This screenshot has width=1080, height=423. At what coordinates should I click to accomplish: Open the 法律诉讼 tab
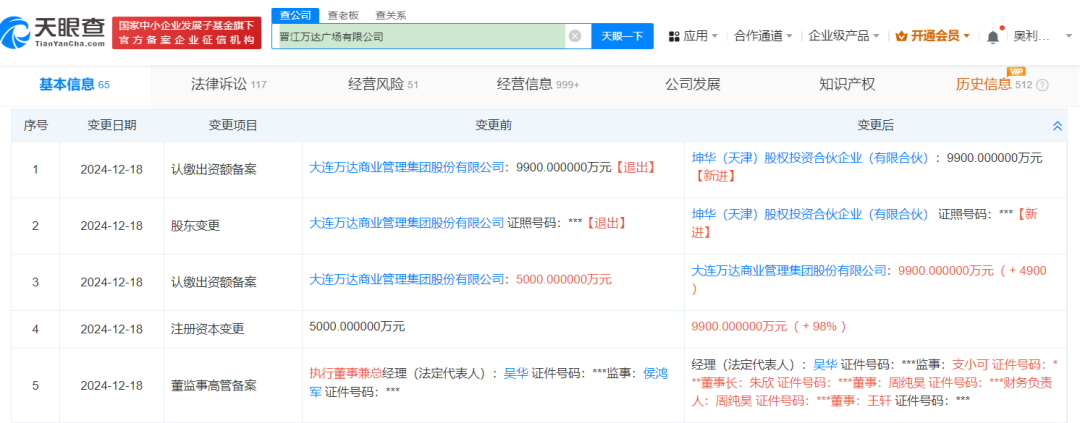(x=218, y=84)
